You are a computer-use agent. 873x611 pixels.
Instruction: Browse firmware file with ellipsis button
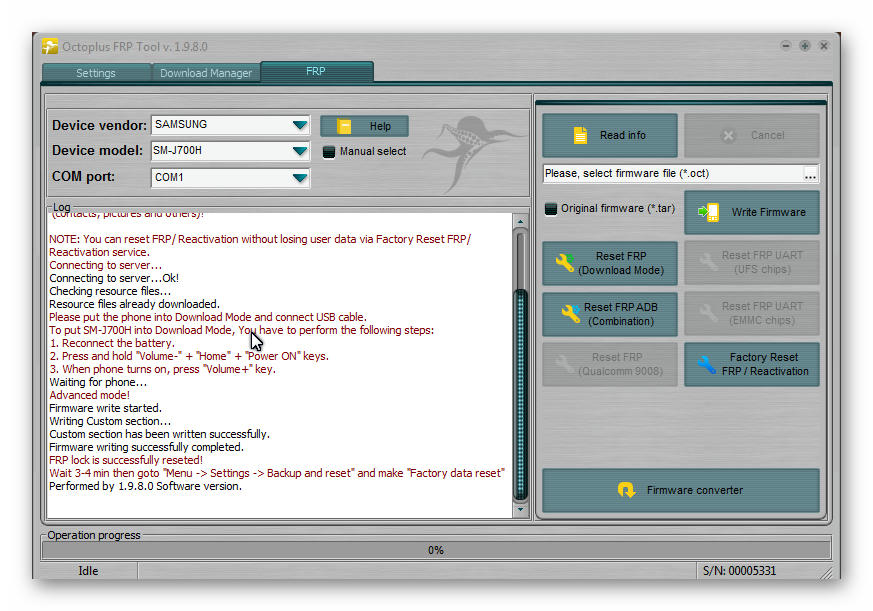tap(810, 174)
